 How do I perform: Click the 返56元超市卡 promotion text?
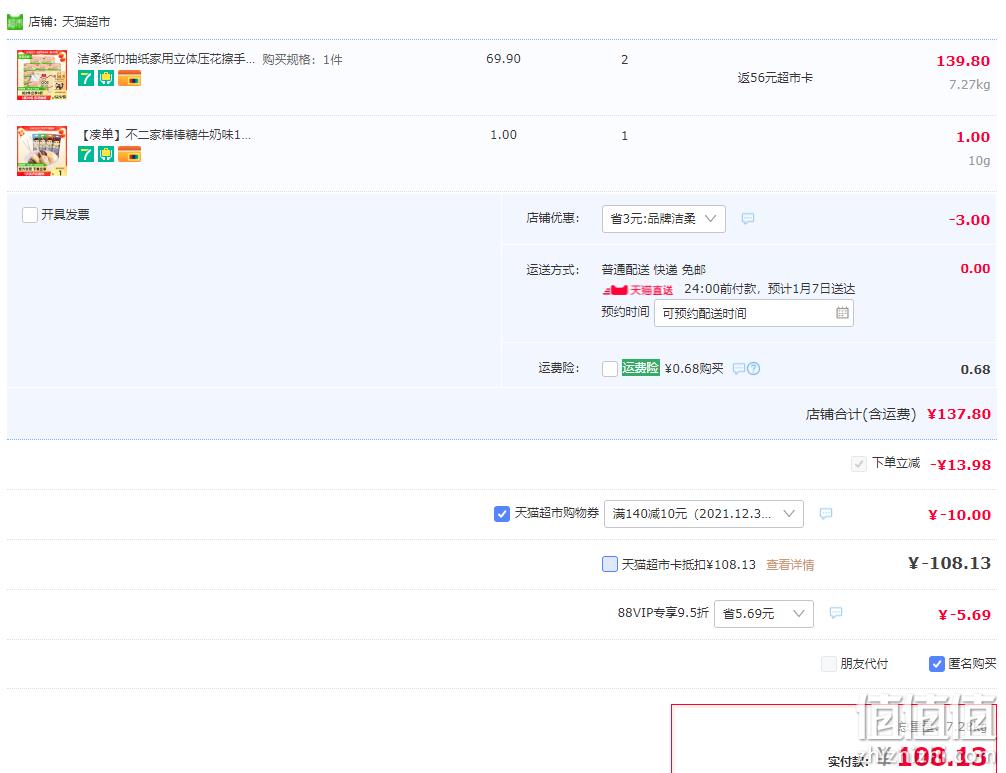tap(775, 78)
